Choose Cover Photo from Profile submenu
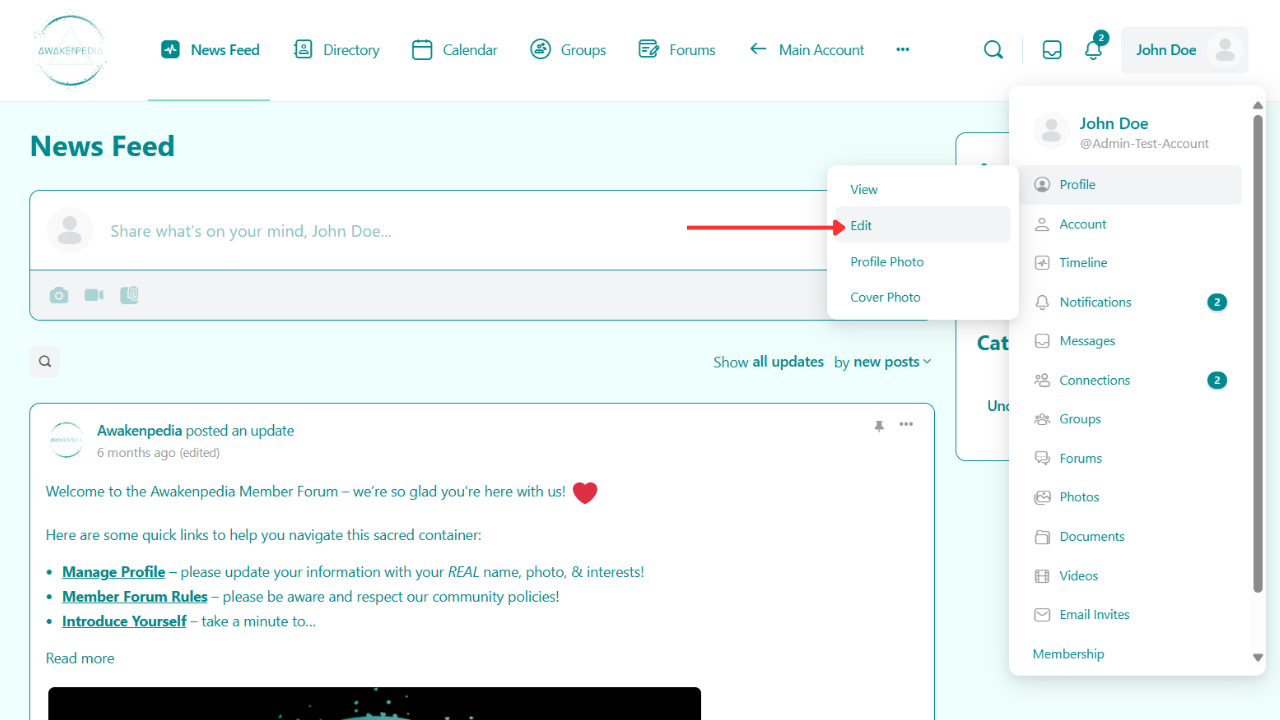 [x=885, y=298]
